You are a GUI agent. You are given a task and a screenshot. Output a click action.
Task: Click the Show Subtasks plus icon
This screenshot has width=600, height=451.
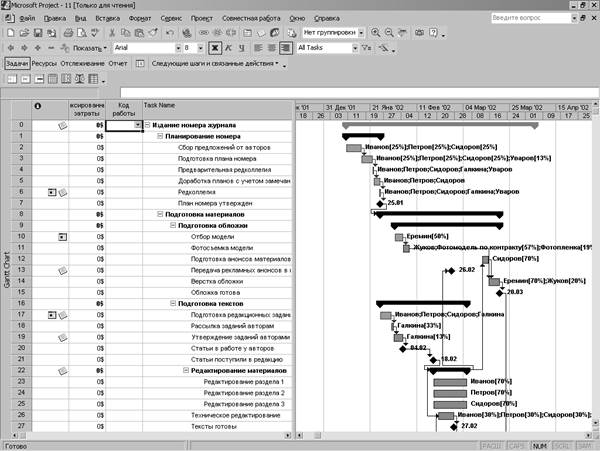click(39, 48)
